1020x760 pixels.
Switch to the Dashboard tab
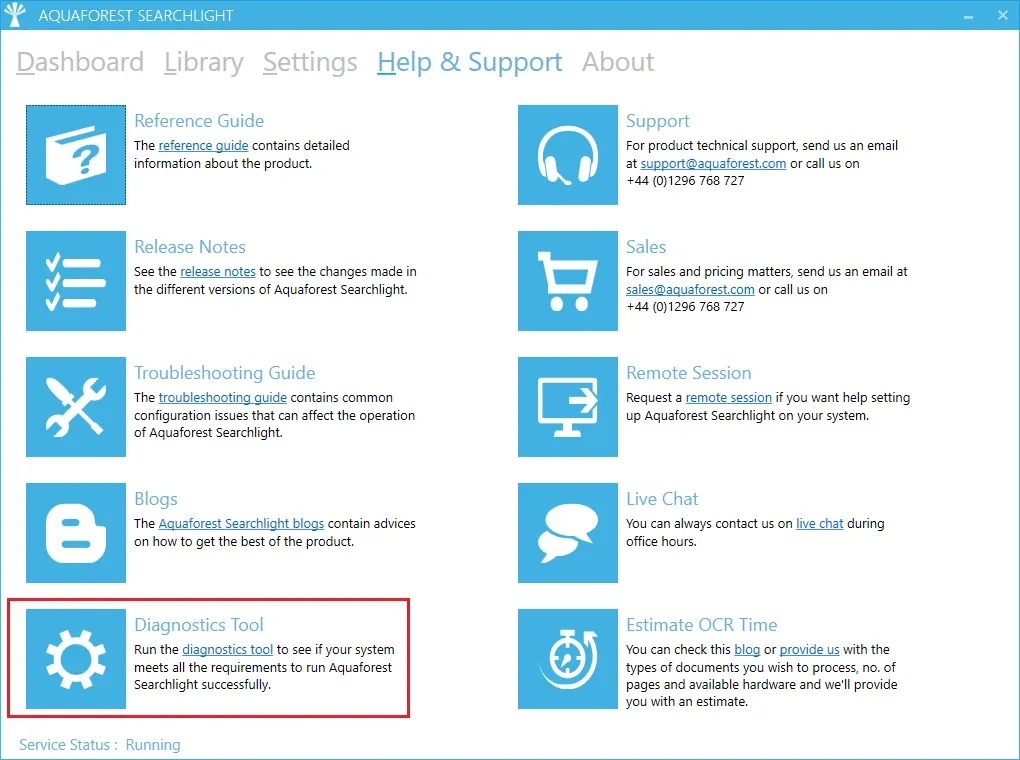(80, 62)
